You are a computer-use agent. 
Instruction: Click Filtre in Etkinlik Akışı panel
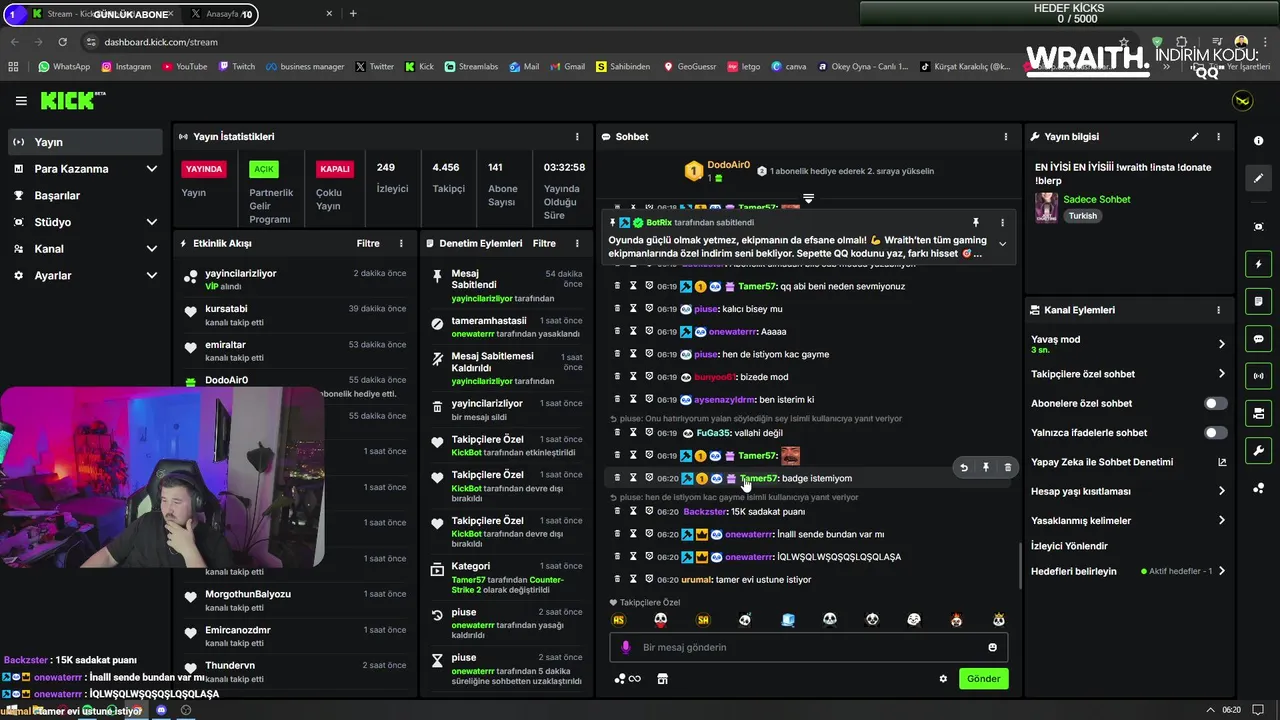tap(368, 243)
